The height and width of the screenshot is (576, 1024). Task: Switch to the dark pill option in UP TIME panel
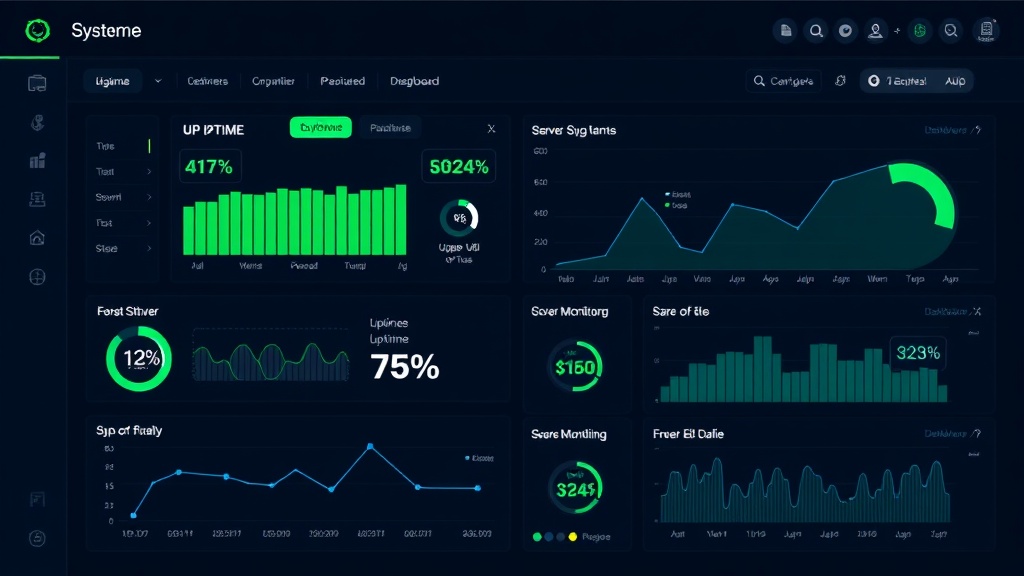tap(389, 128)
